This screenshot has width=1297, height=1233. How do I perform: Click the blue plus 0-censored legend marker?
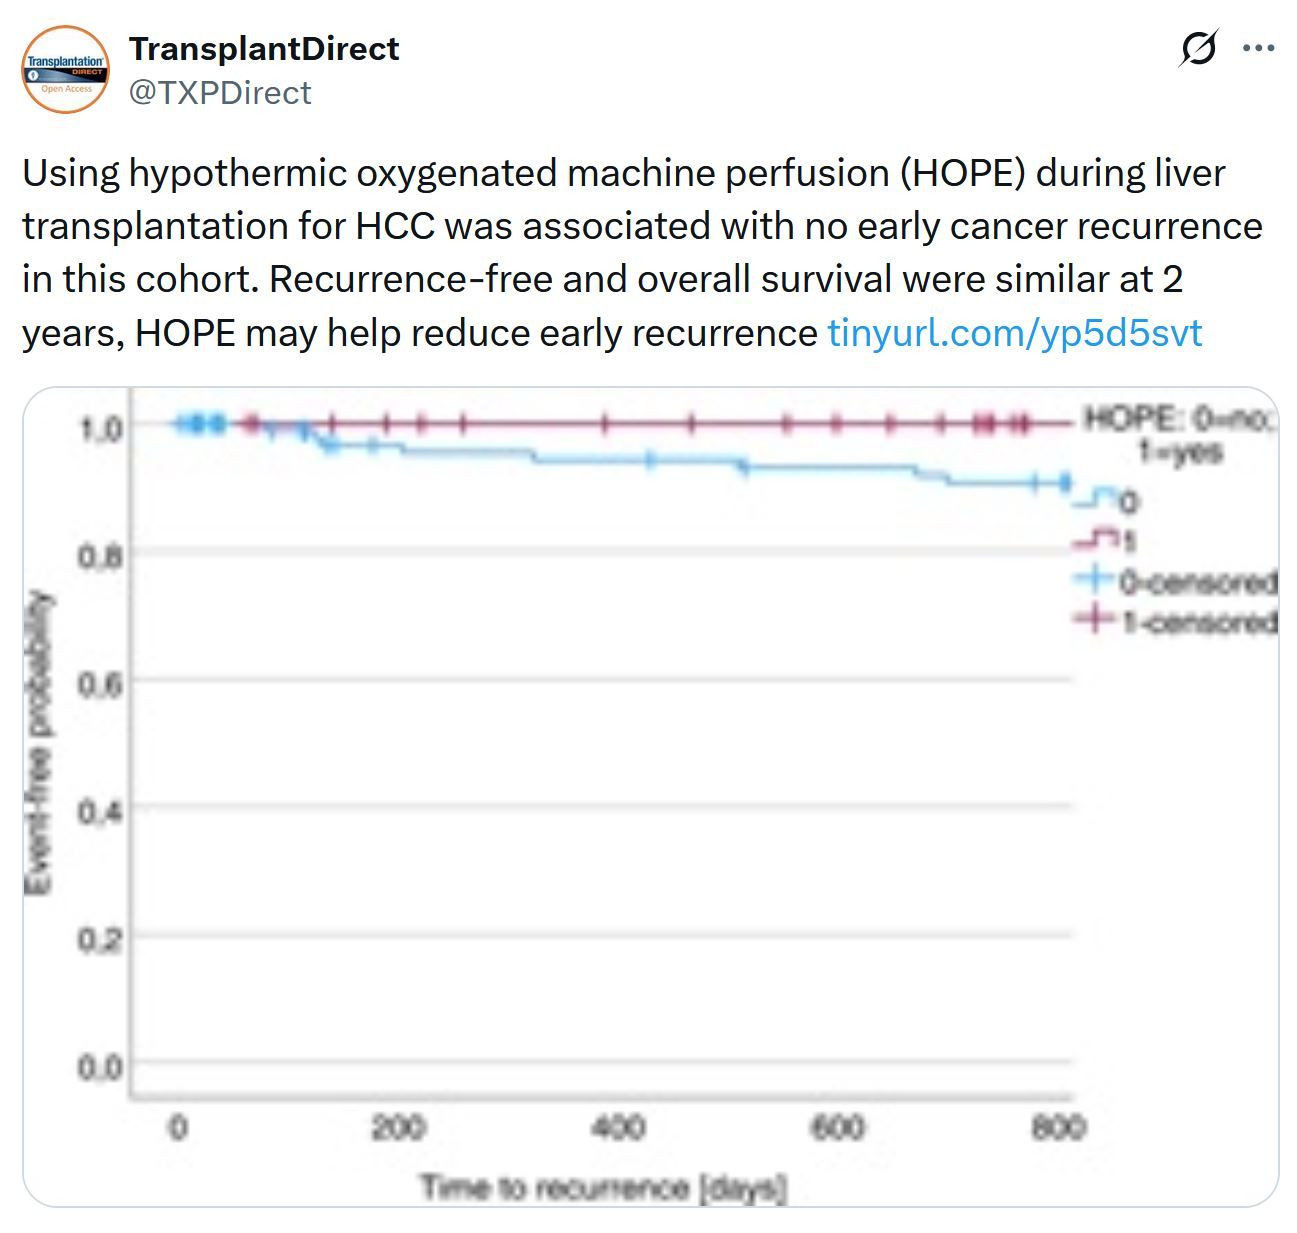coord(1096,579)
